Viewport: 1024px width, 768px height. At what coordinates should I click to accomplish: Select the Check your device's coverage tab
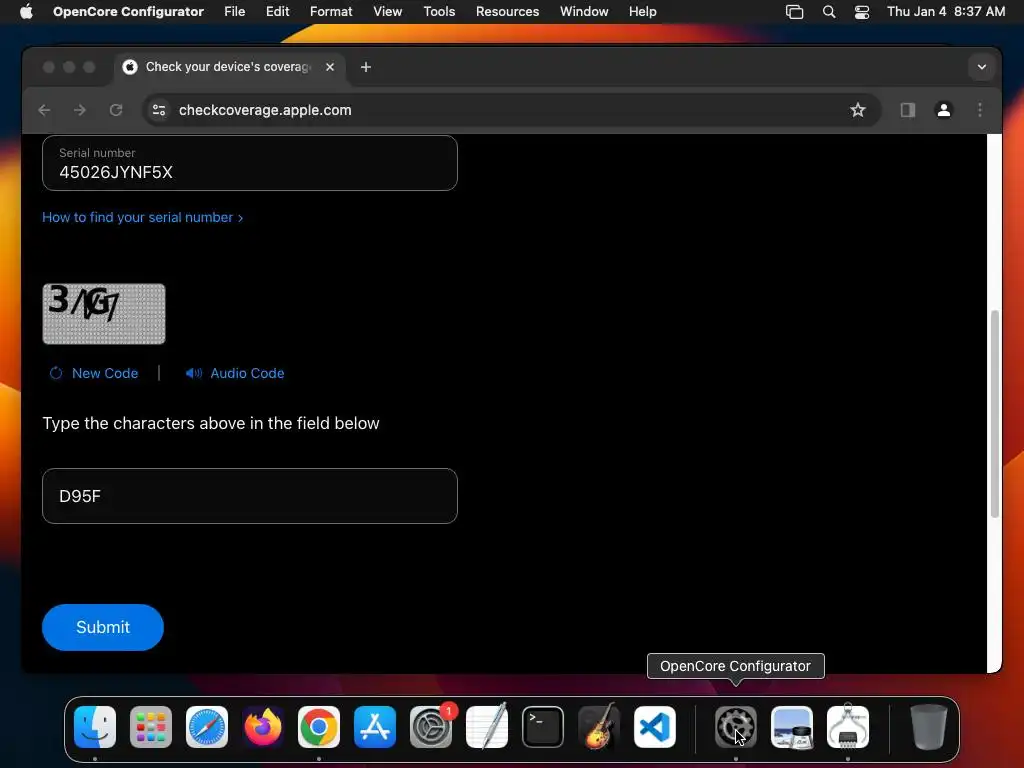pyautogui.click(x=228, y=67)
